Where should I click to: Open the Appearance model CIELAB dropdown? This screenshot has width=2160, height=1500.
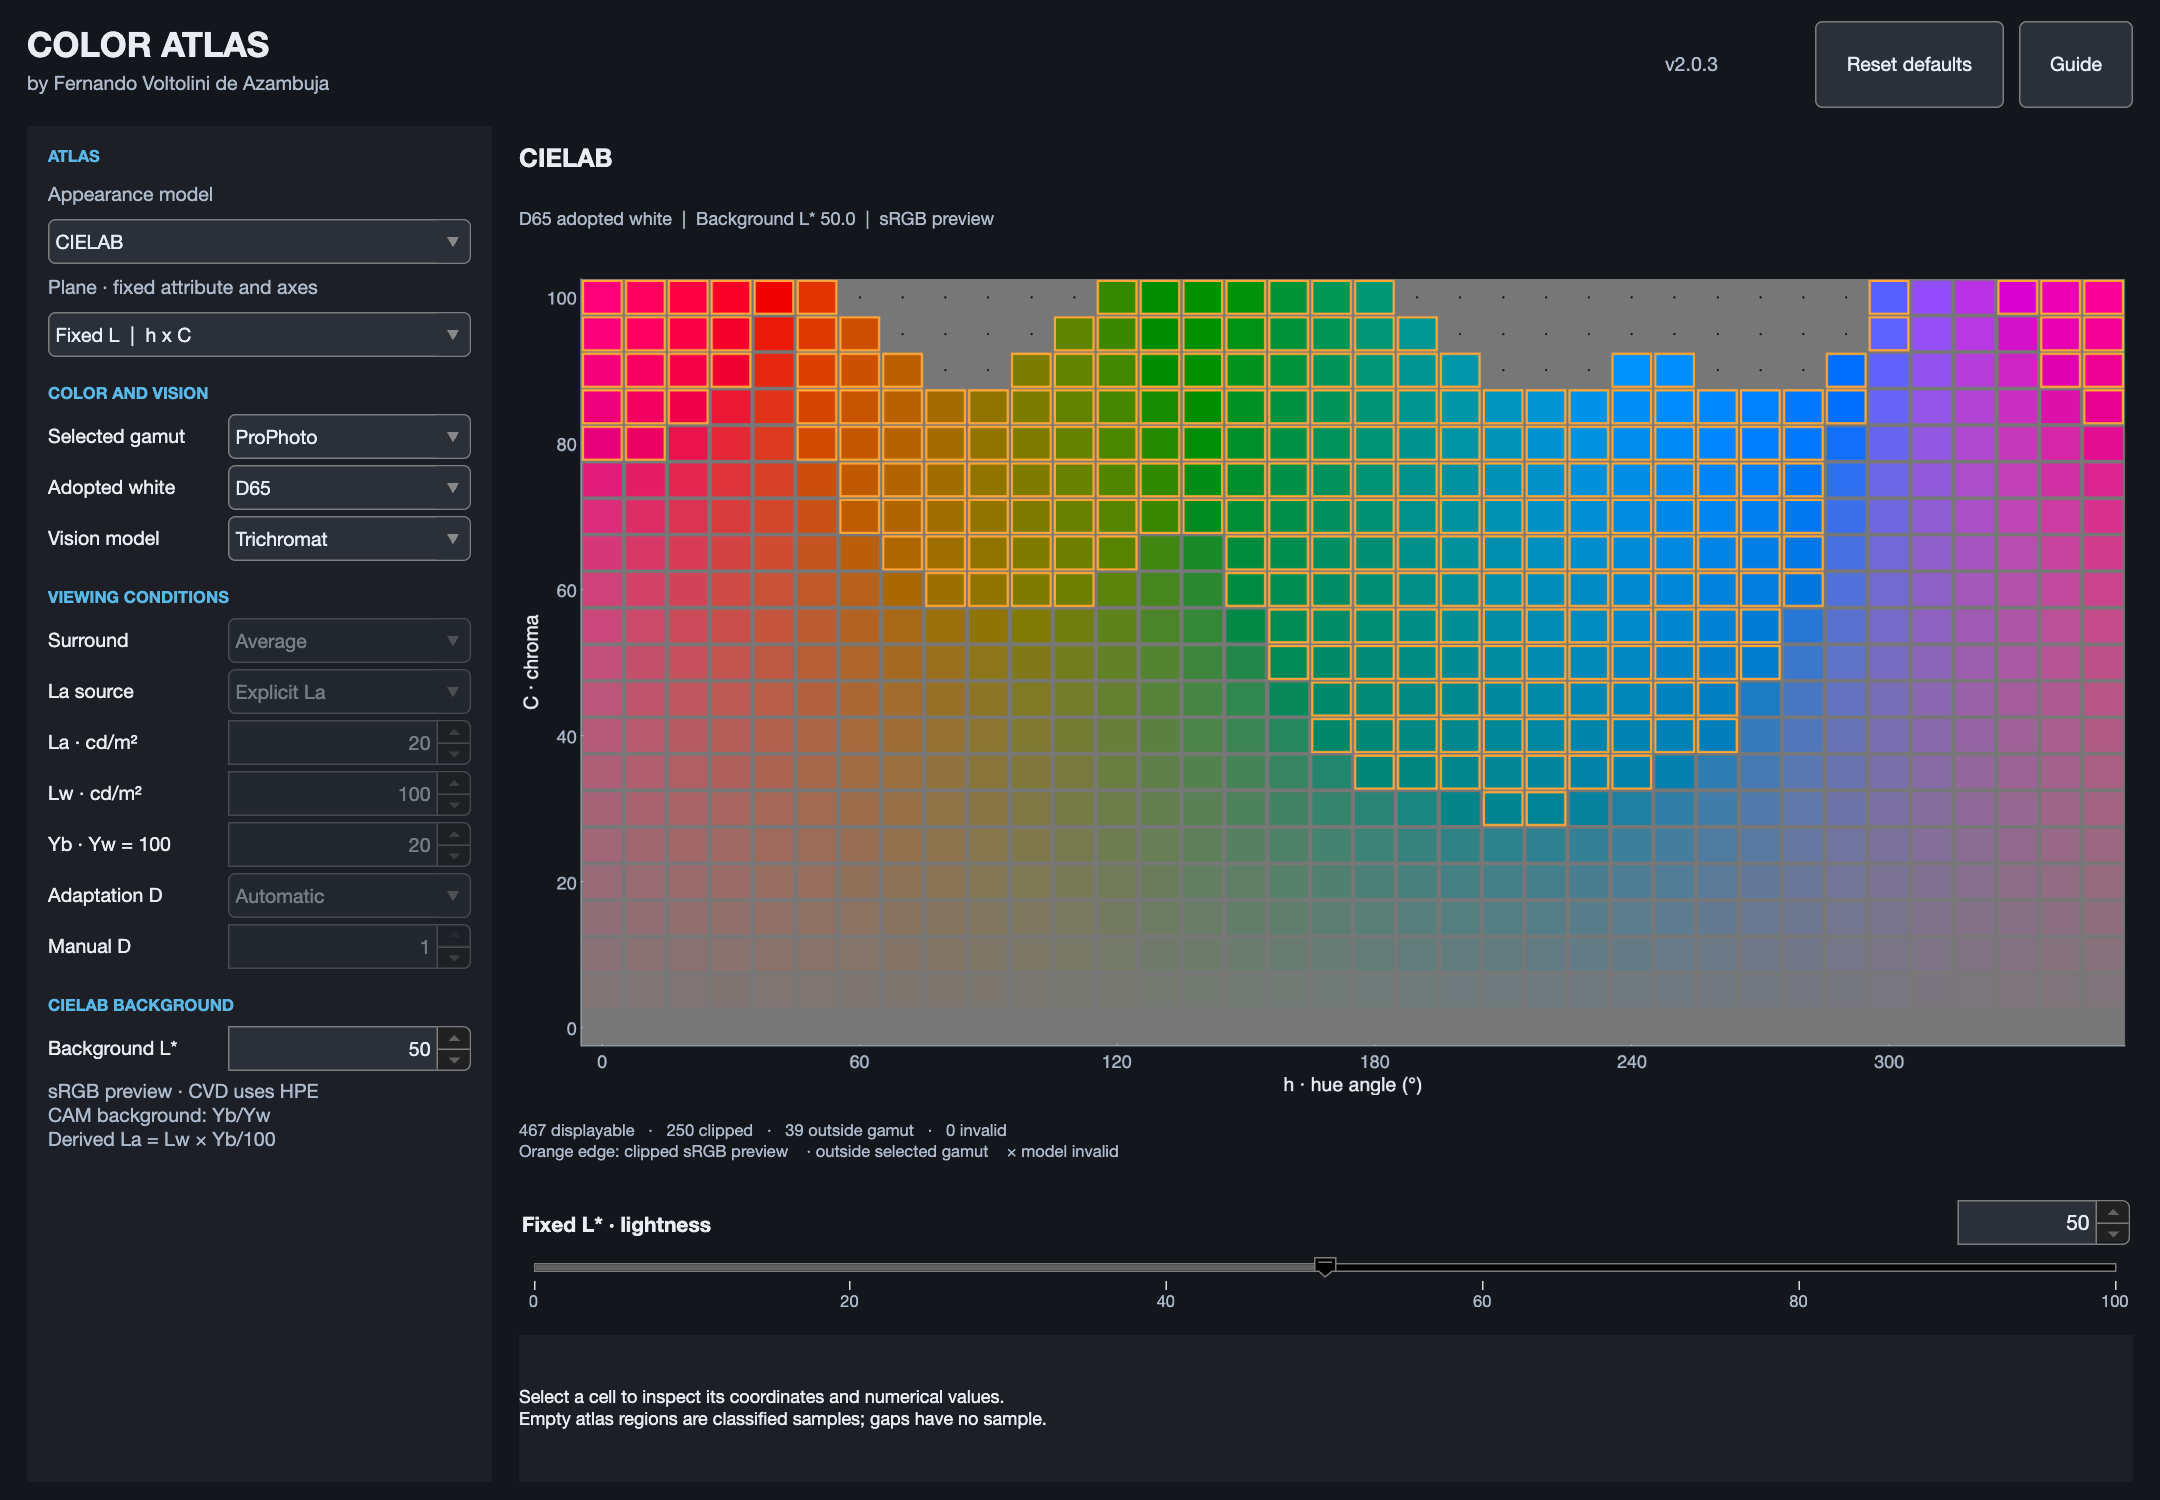tap(259, 242)
